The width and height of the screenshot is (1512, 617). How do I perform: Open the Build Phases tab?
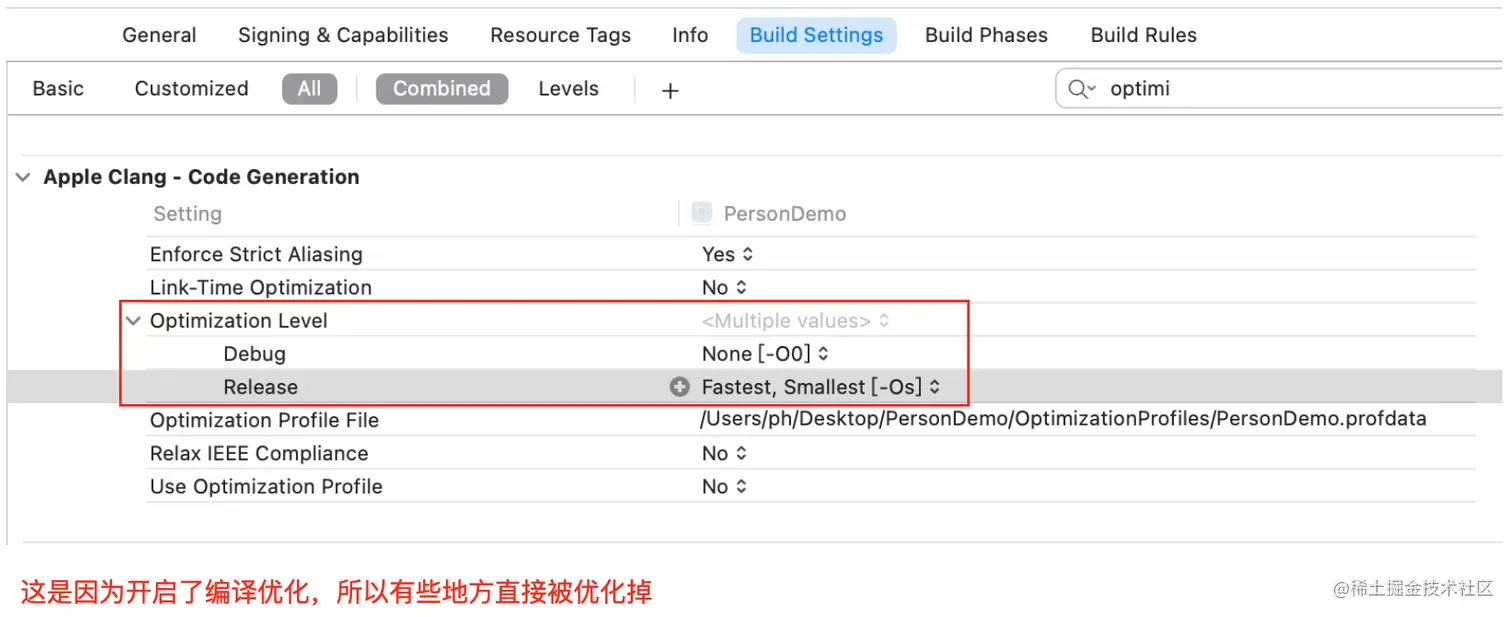tap(986, 35)
